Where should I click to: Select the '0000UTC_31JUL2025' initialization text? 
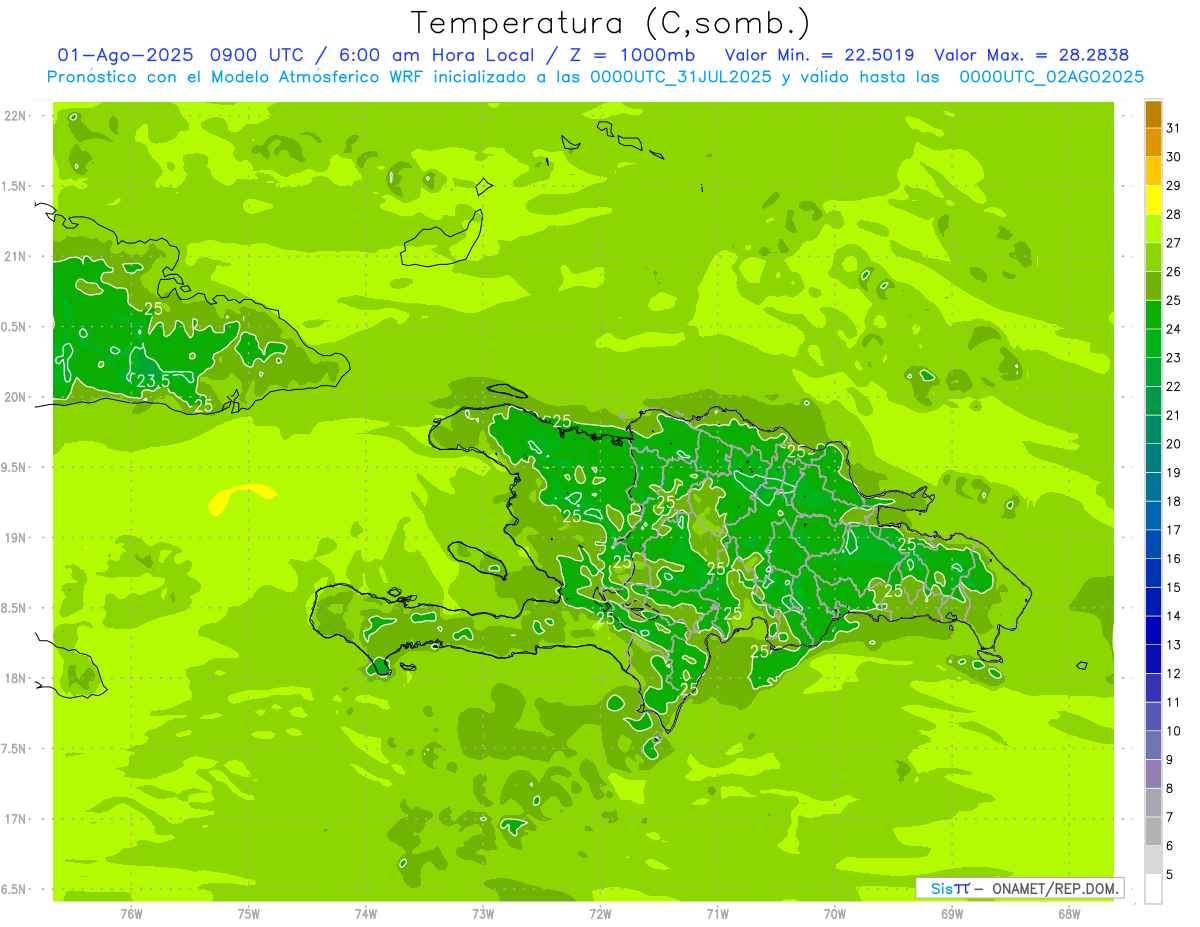[x=681, y=77]
